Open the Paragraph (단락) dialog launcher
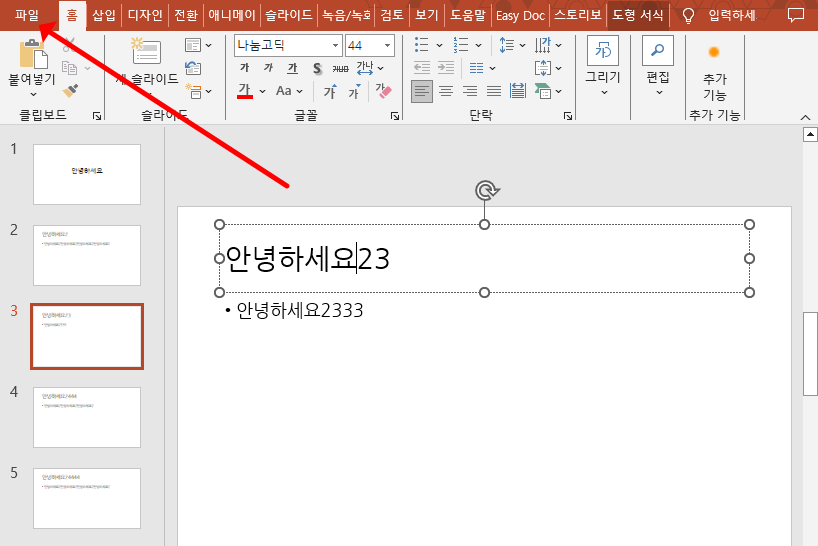This screenshot has width=818, height=546. (568, 116)
